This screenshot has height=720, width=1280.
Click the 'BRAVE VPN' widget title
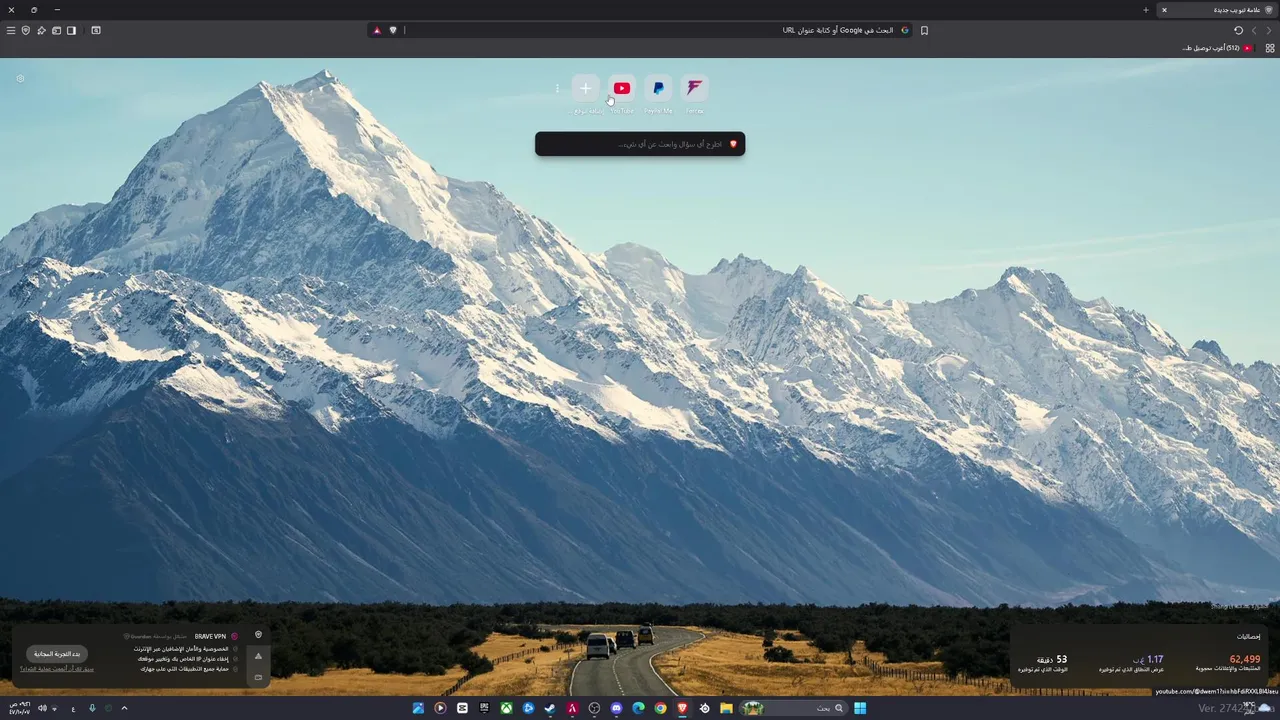click(x=210, y=636)
